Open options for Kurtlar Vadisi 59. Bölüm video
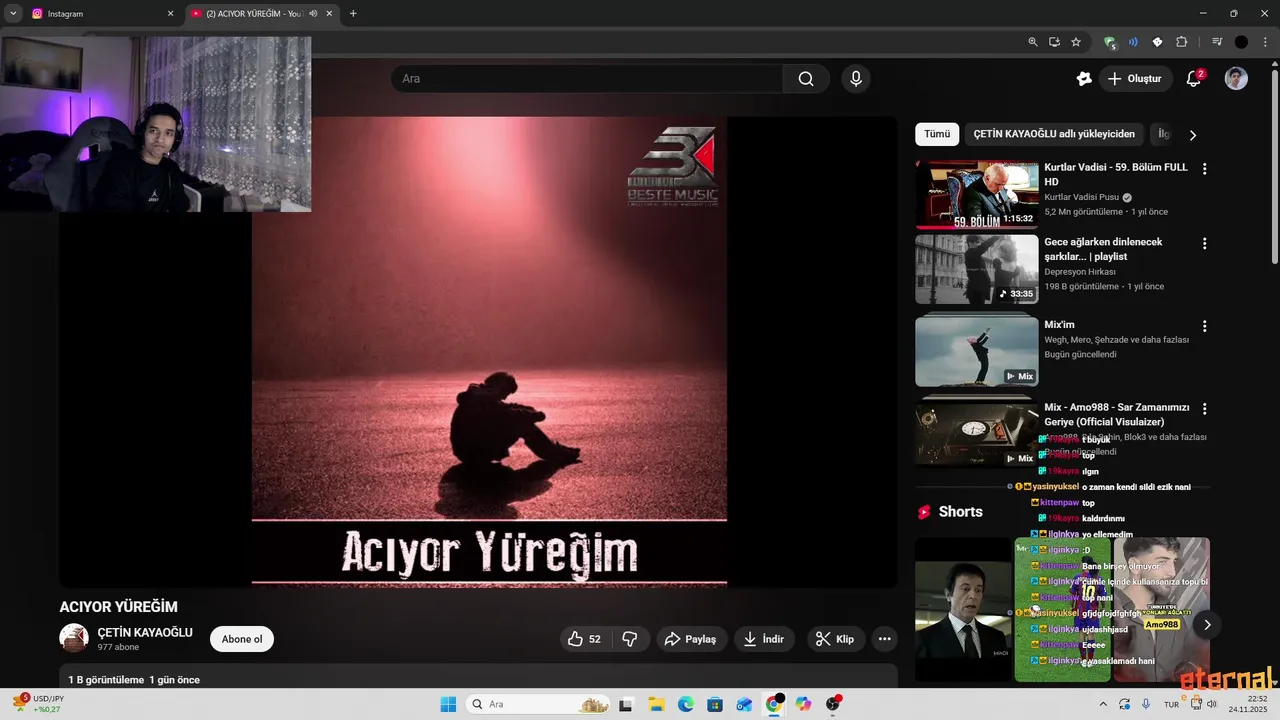 [x=1204, y=169]
